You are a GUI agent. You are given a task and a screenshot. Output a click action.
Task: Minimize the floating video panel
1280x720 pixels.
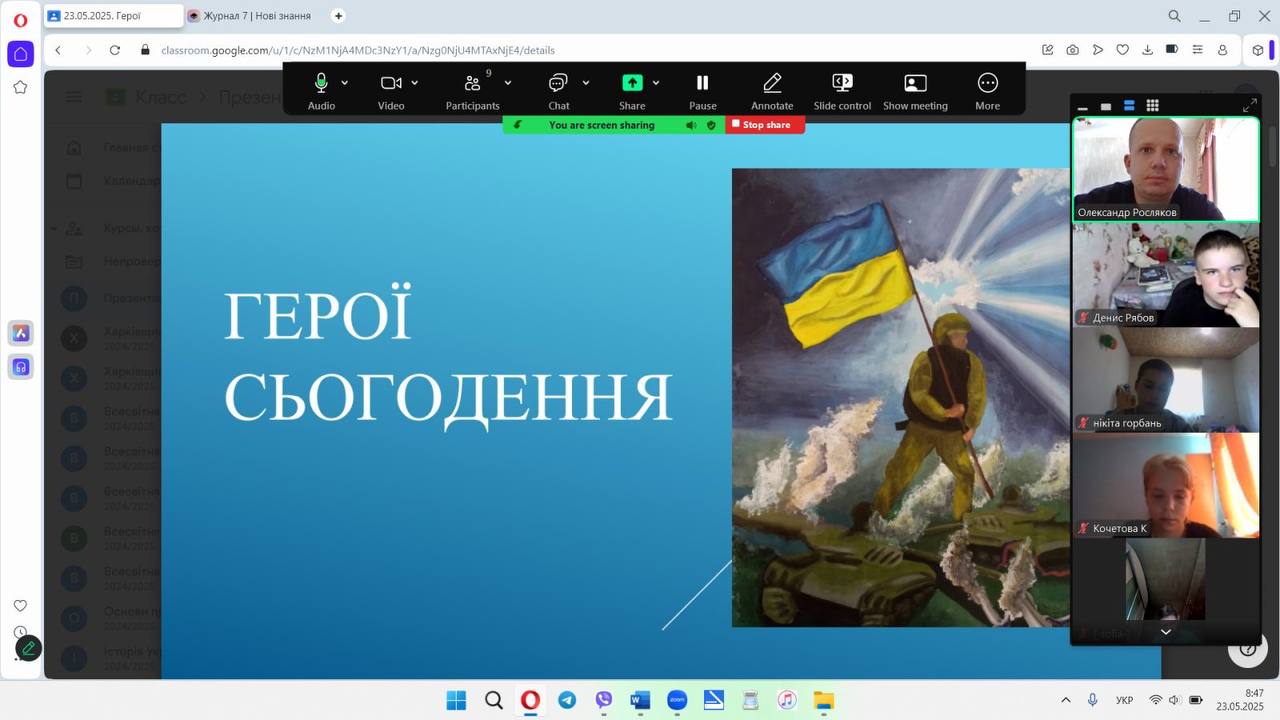tap(1082, 106)
